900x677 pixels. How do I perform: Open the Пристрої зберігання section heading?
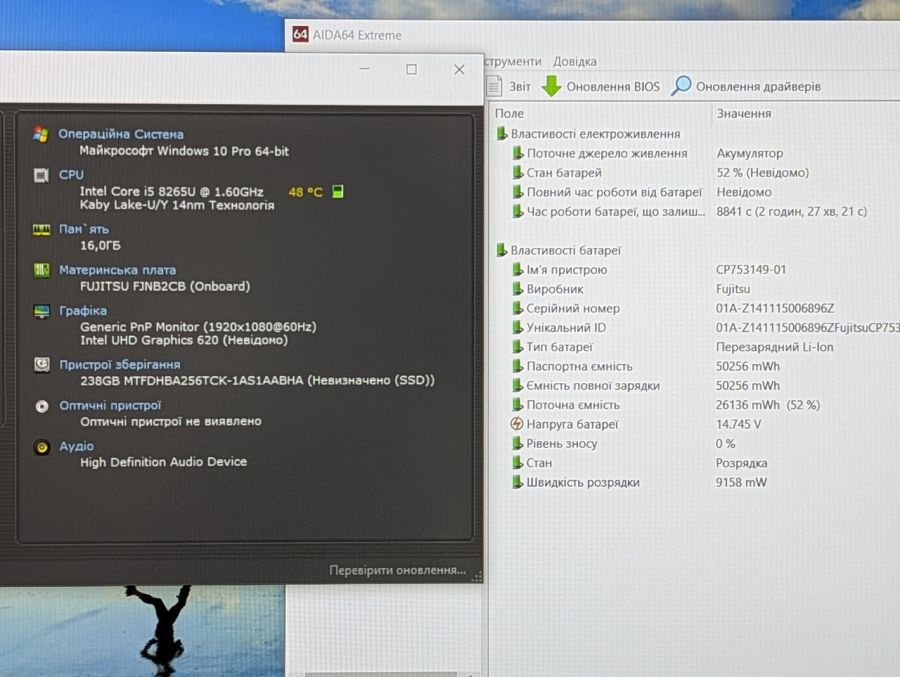point(120,365)
